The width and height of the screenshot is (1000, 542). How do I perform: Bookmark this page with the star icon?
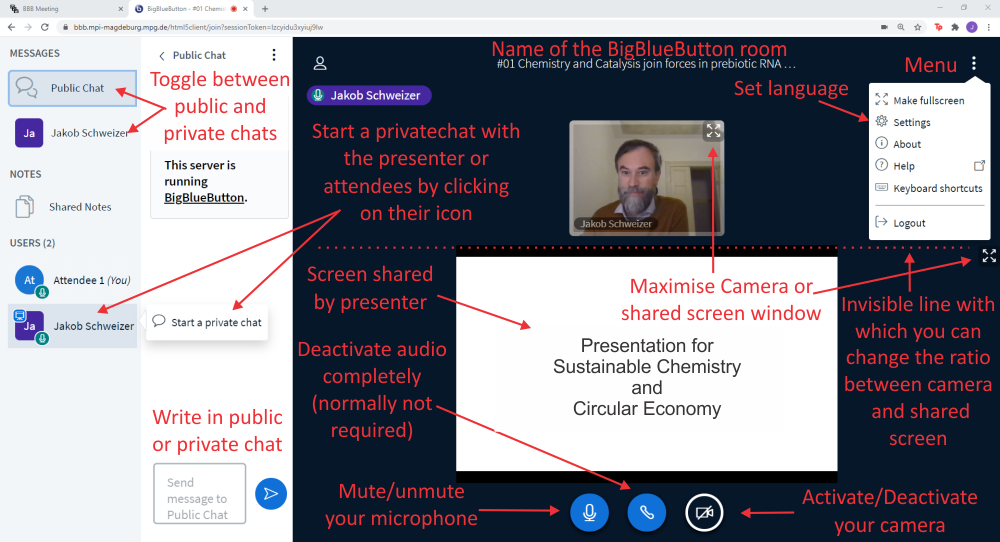[x=918, y=27]
